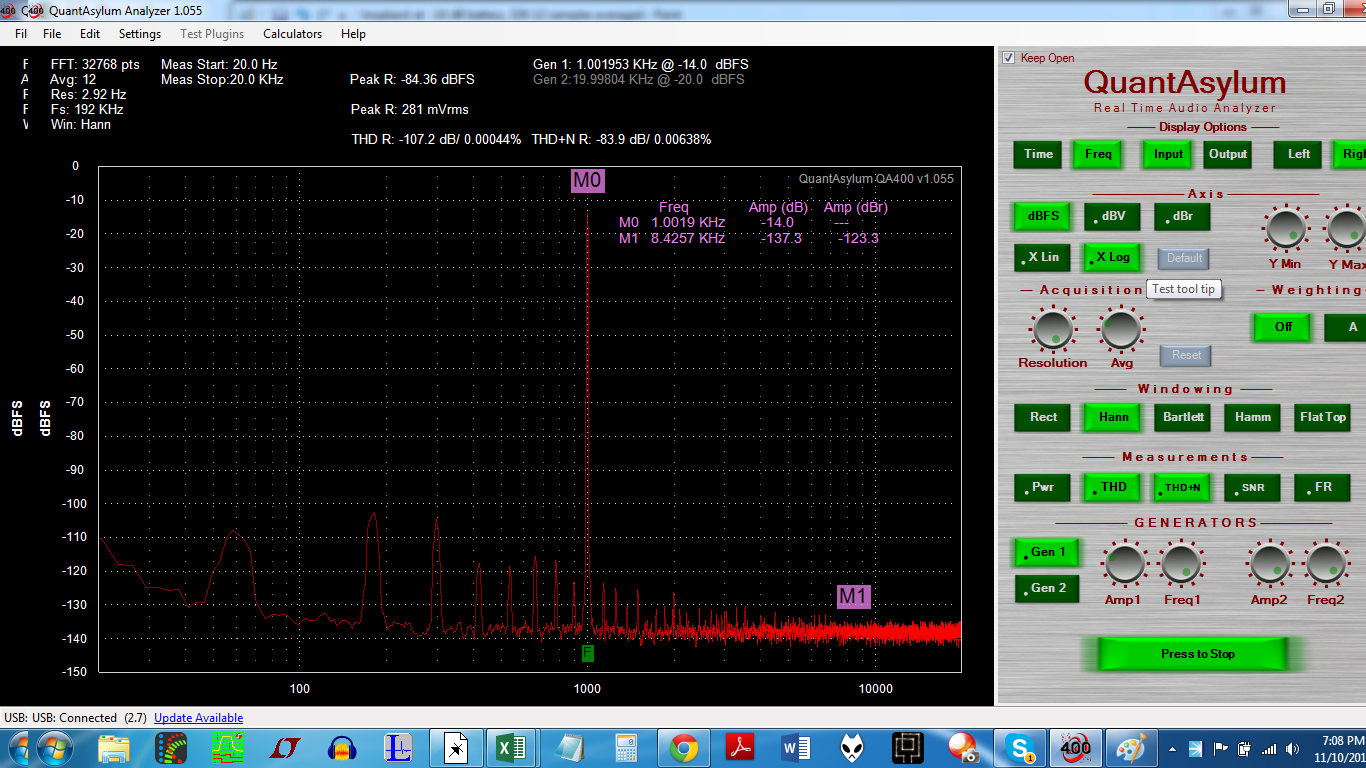The image size is (1366, 768).
Task: Select the dBV axis unit
Action: pos(1112,217)
